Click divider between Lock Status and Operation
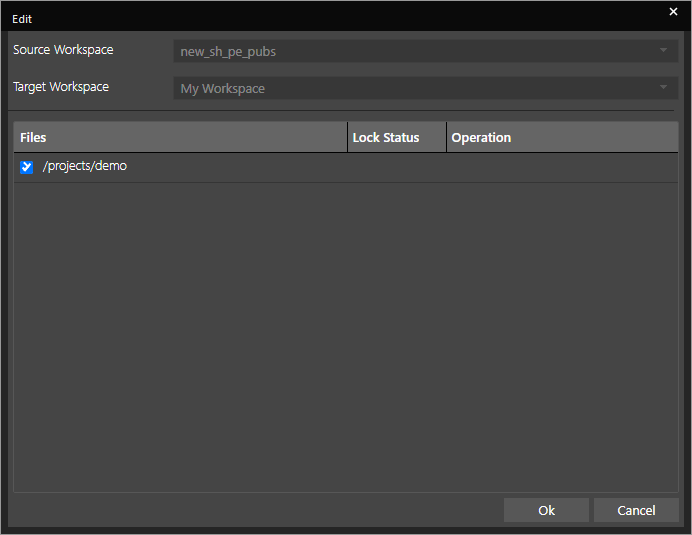Viewport: 692px width, 535px height. (x=446, y=138)
